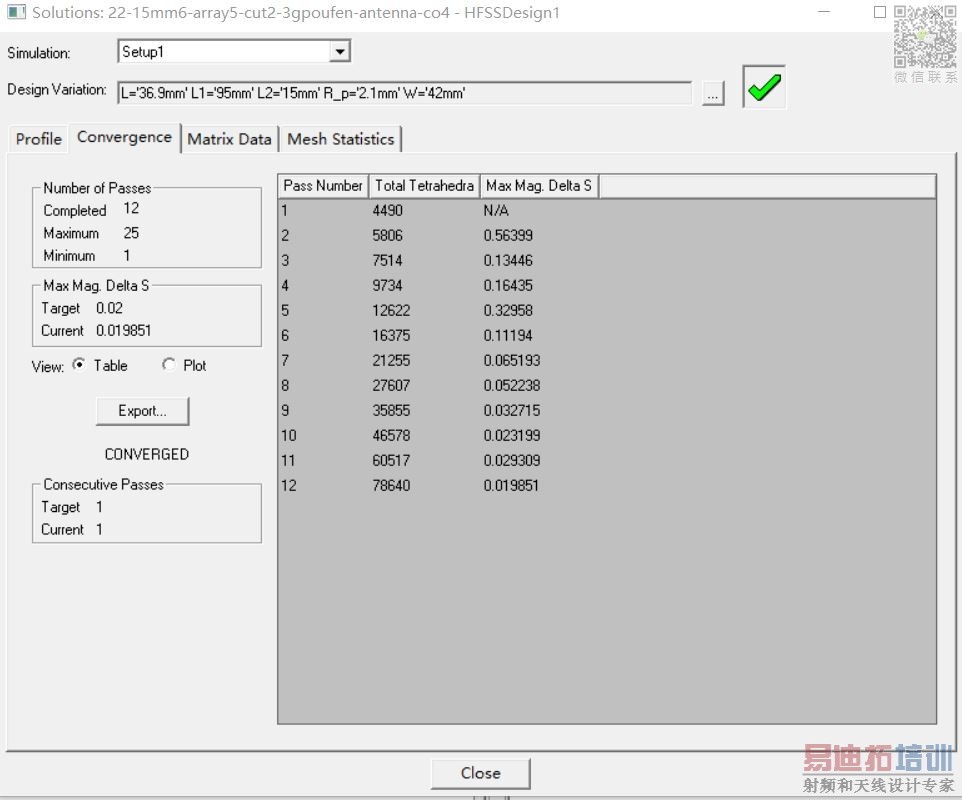The height and width of the screenshot is (800, 962).
Task: Click the N/A delta S cell
Action: 496,210
